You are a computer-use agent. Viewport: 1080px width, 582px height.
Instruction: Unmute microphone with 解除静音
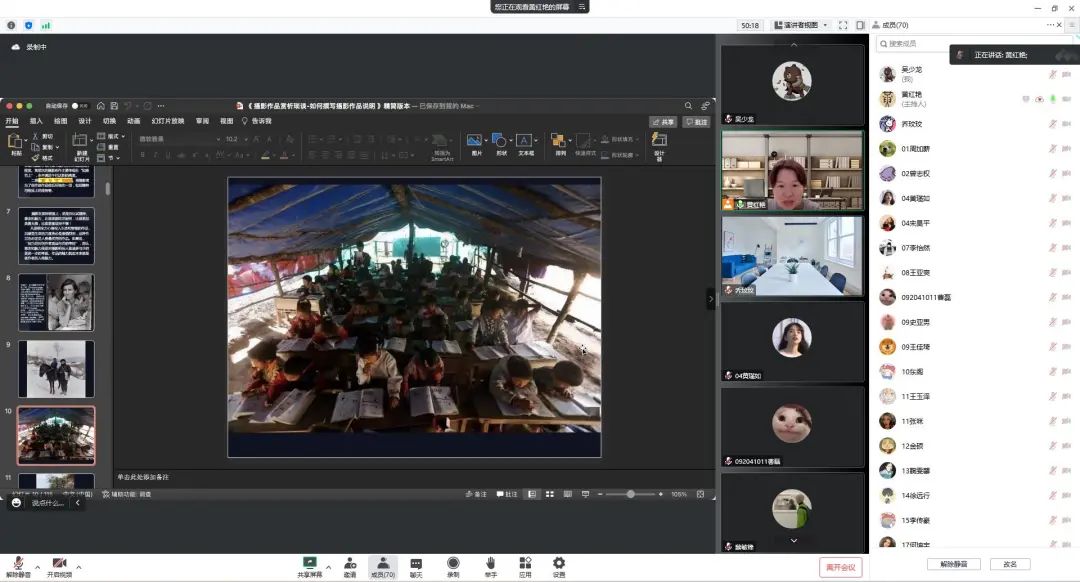(x=18, y=566)
